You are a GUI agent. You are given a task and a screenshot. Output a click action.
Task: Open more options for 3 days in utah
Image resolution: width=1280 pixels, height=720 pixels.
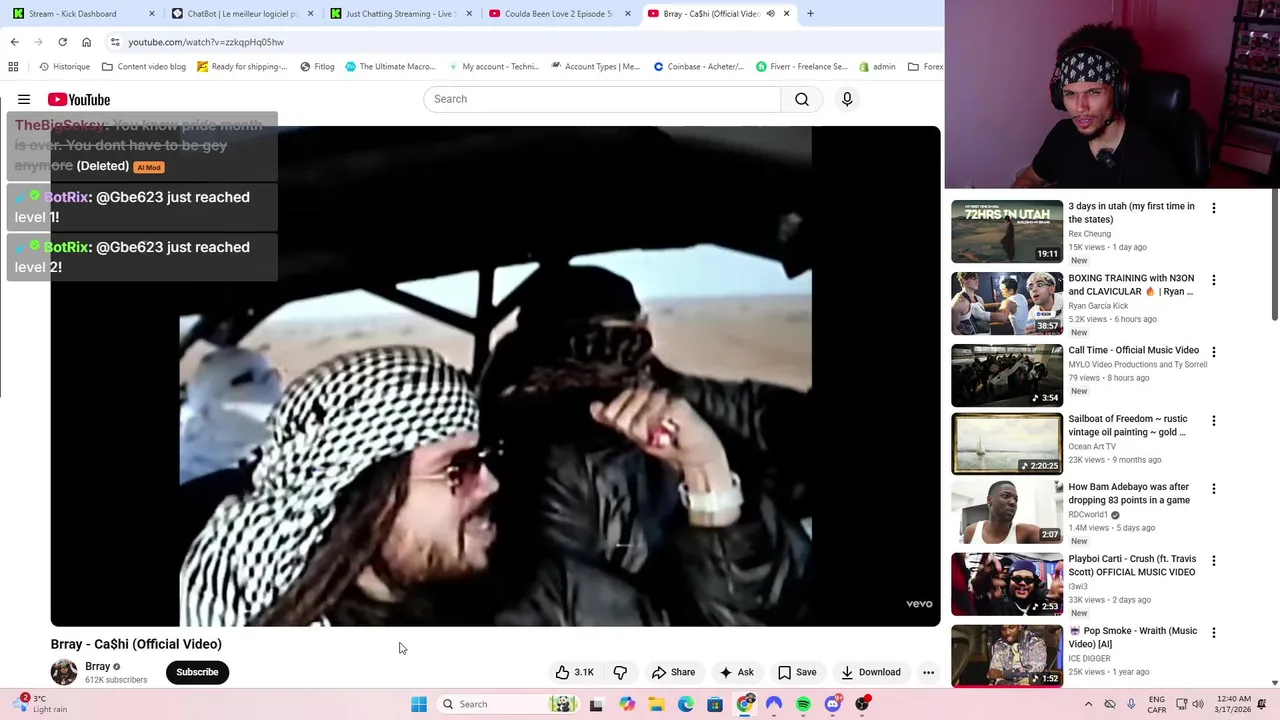click(x=1213, y=208)
